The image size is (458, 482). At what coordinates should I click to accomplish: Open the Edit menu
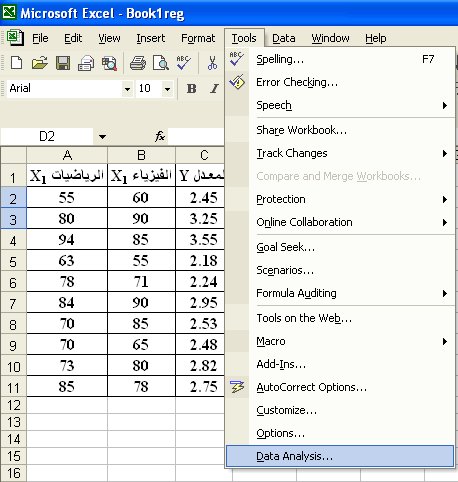[x=73, y=38]
